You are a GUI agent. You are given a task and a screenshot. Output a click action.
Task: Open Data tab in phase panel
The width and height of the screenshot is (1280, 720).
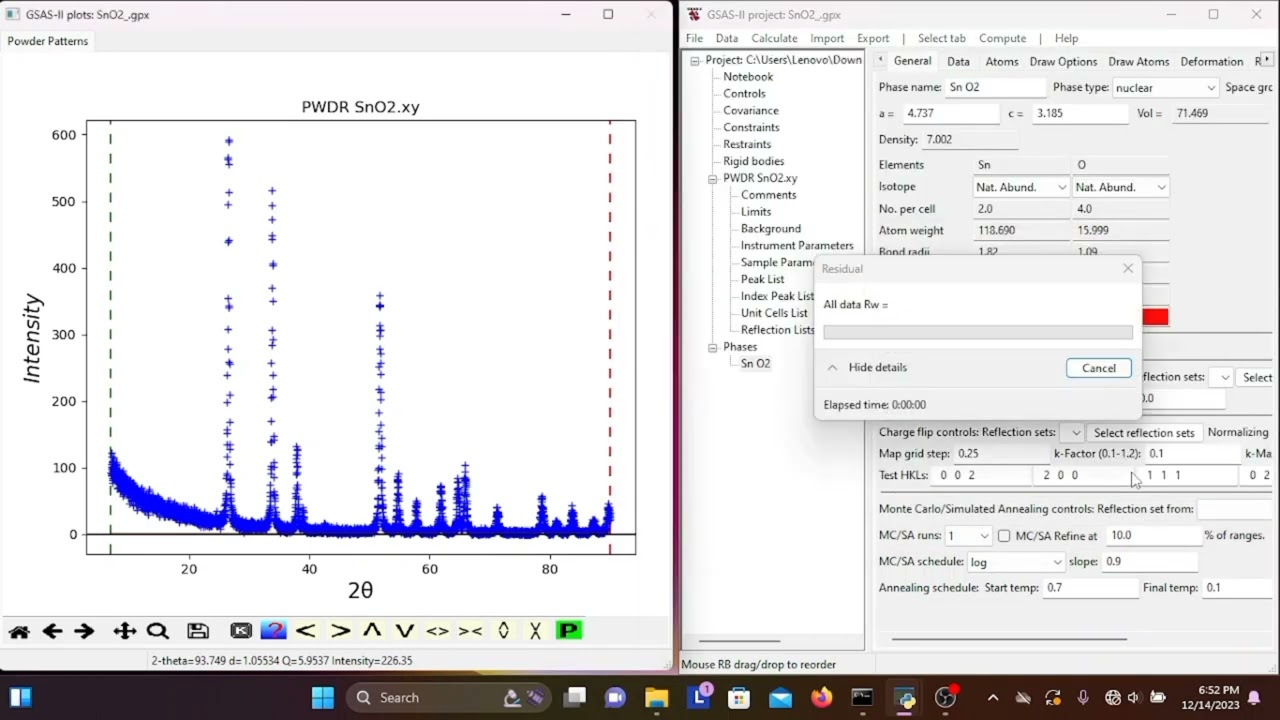pyautogui.click(x=958, y=61)
